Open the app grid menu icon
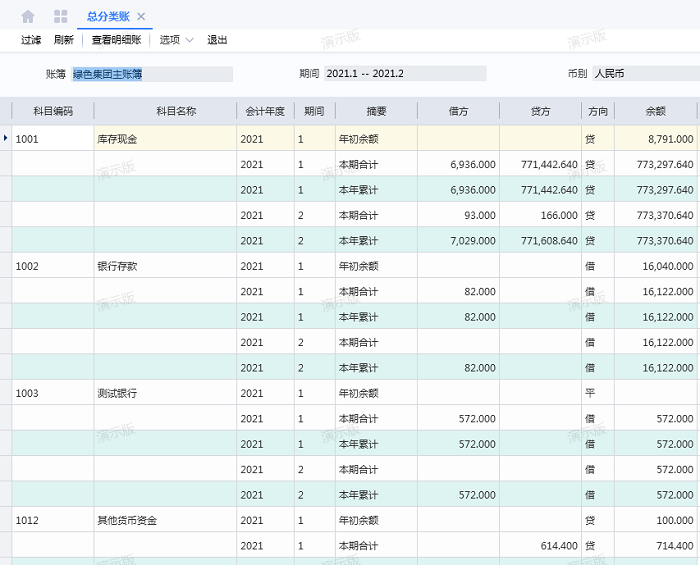 [61, 16]
